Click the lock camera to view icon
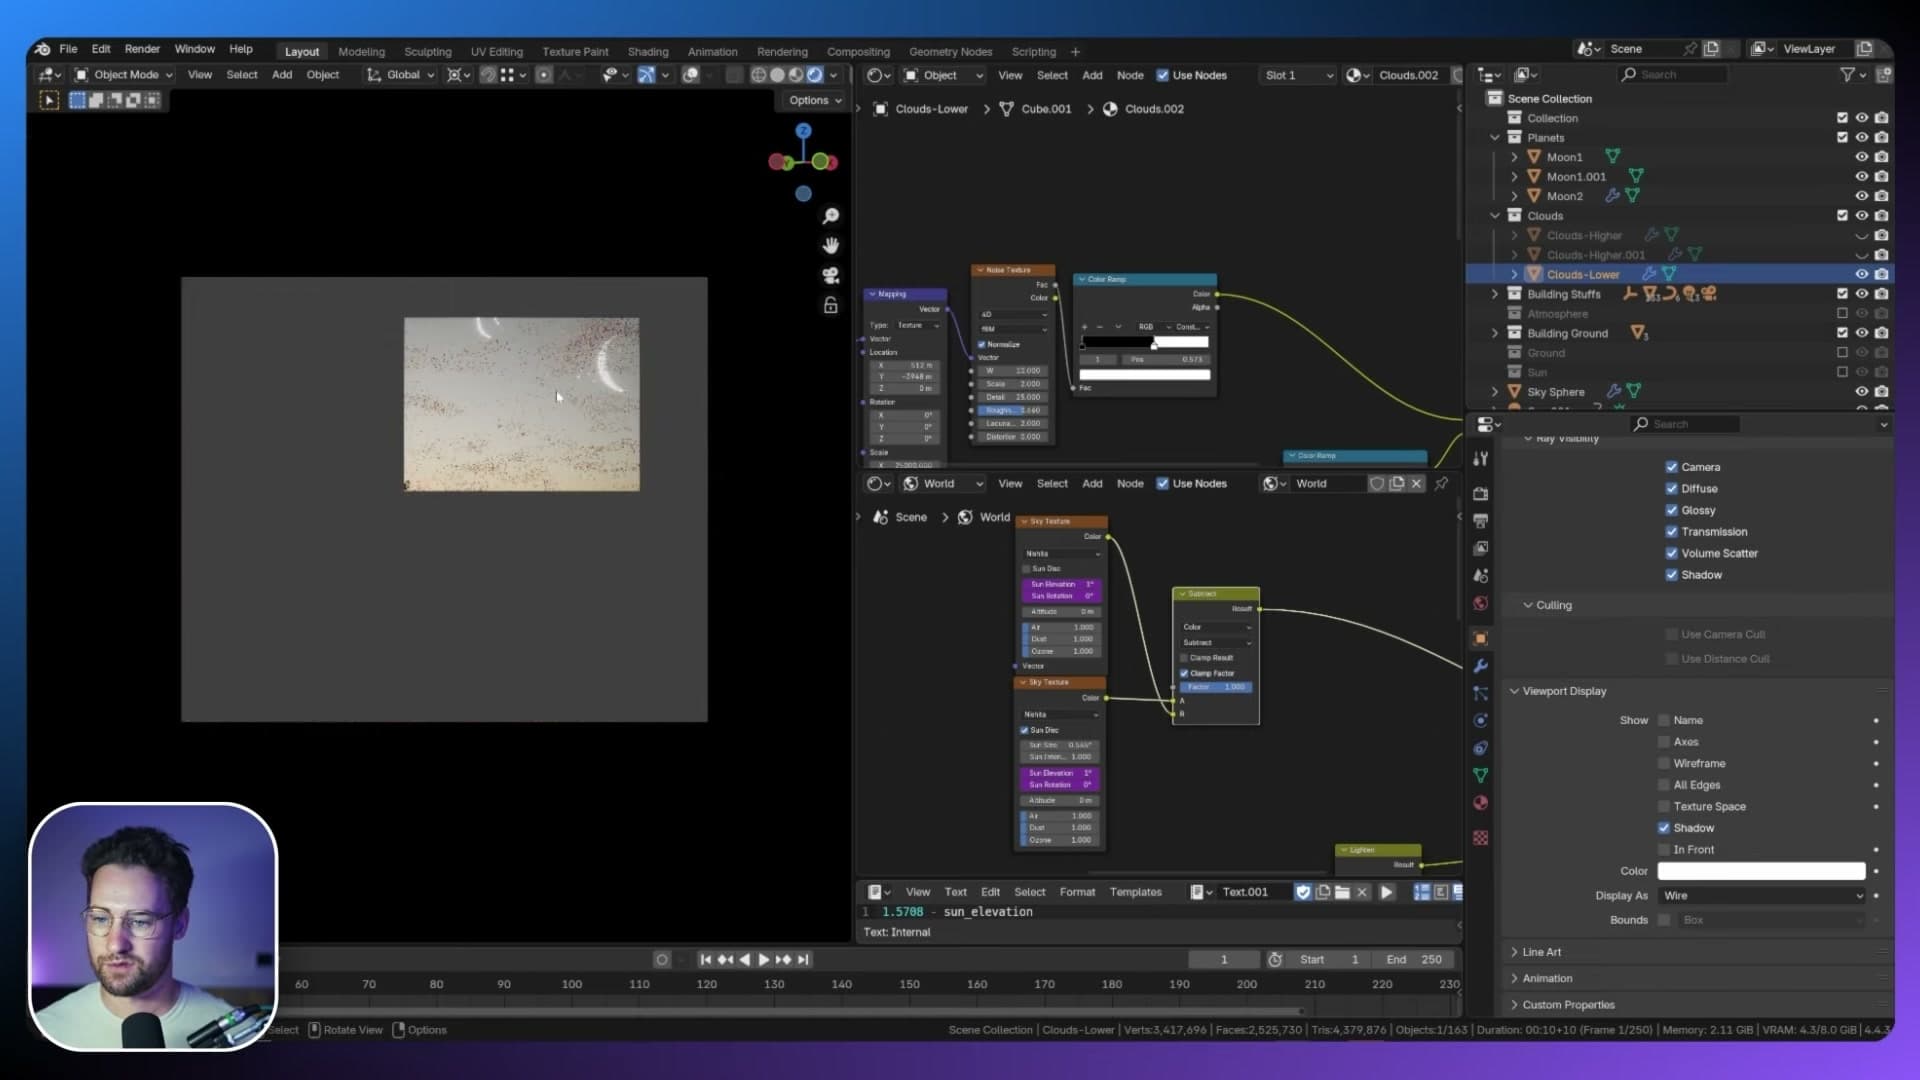This screenshot has width=1920, height=1080. point(830,305)
